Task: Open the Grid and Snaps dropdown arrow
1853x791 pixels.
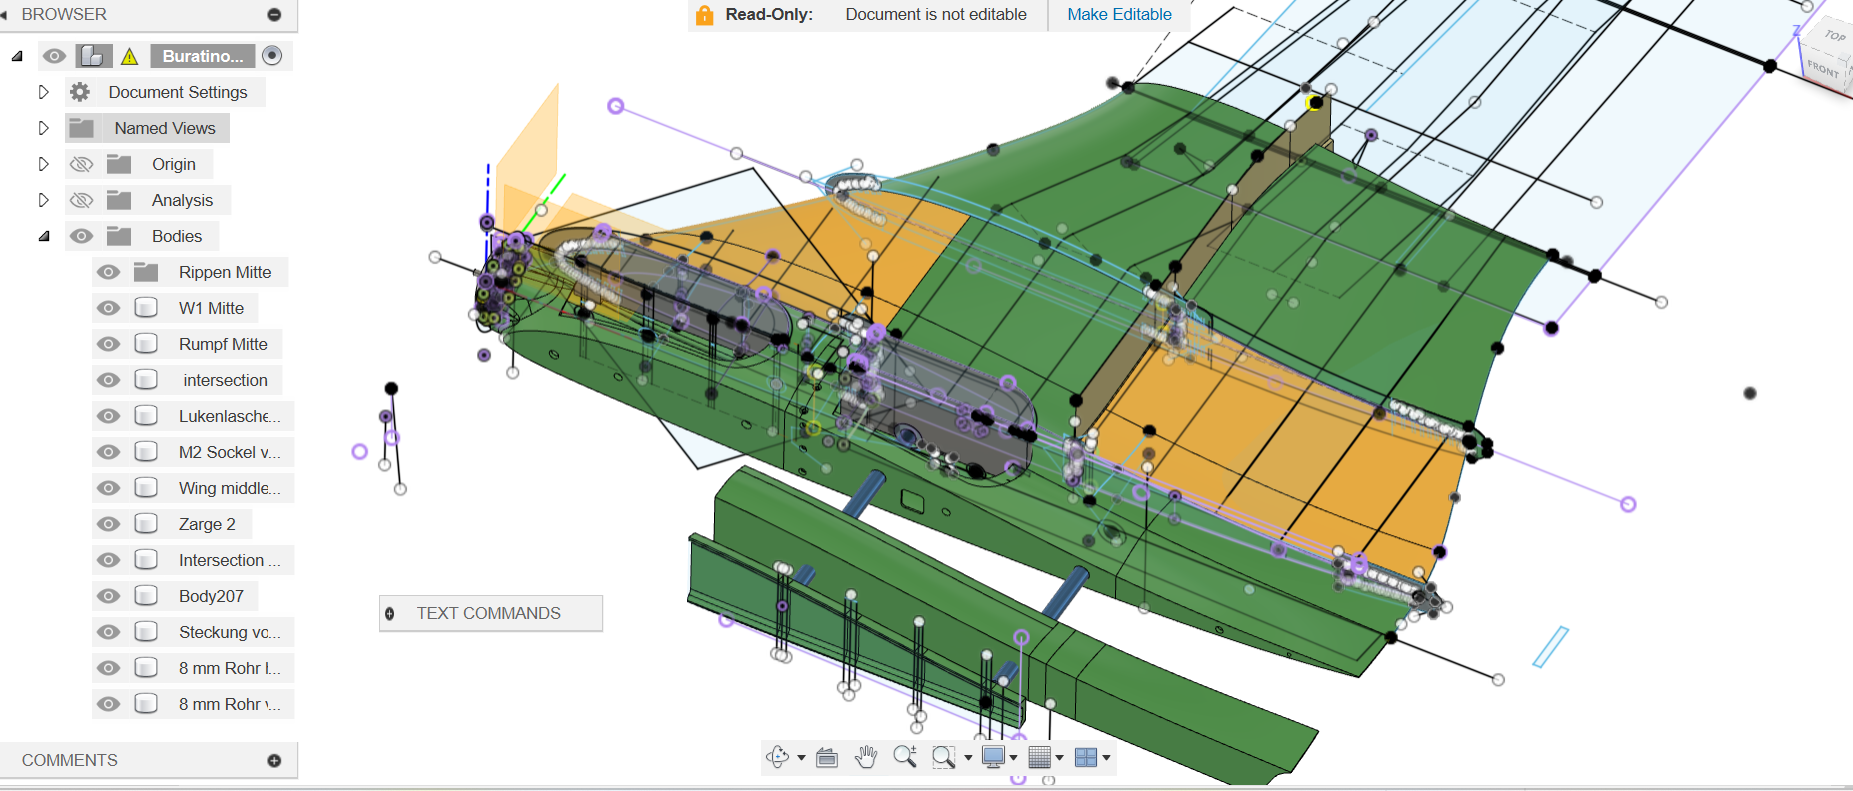Action: coord(1060,758)
